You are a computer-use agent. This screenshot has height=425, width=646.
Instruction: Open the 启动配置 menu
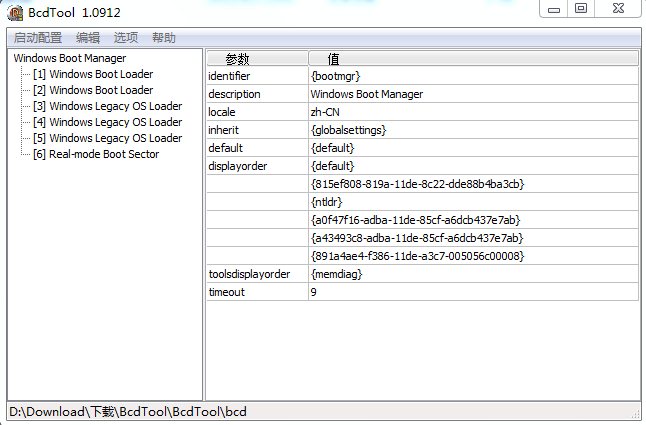coord(37,38)
